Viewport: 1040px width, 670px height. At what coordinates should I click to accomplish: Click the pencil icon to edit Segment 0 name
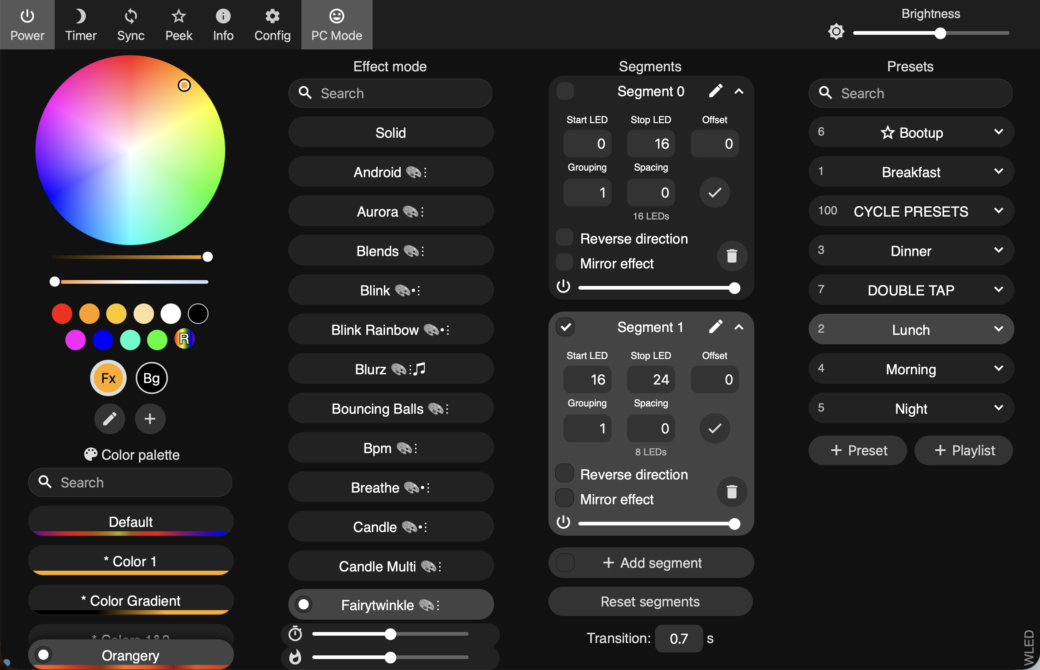coord(715,91)
